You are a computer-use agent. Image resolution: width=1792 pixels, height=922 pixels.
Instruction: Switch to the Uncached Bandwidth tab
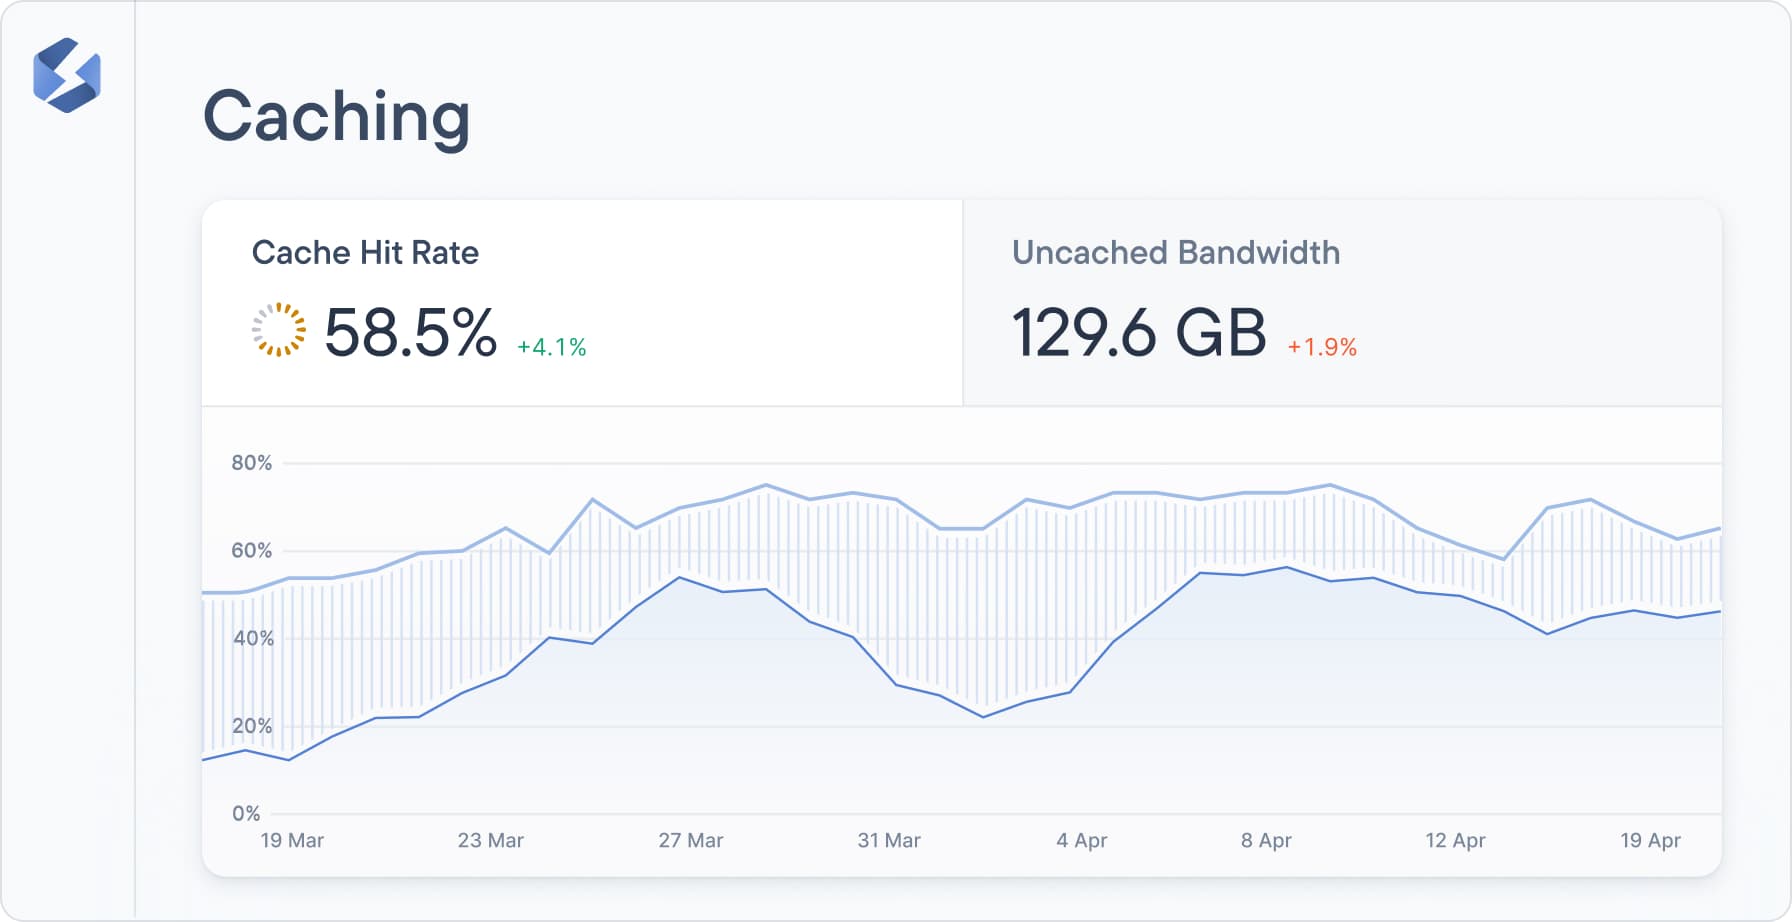1175,253
